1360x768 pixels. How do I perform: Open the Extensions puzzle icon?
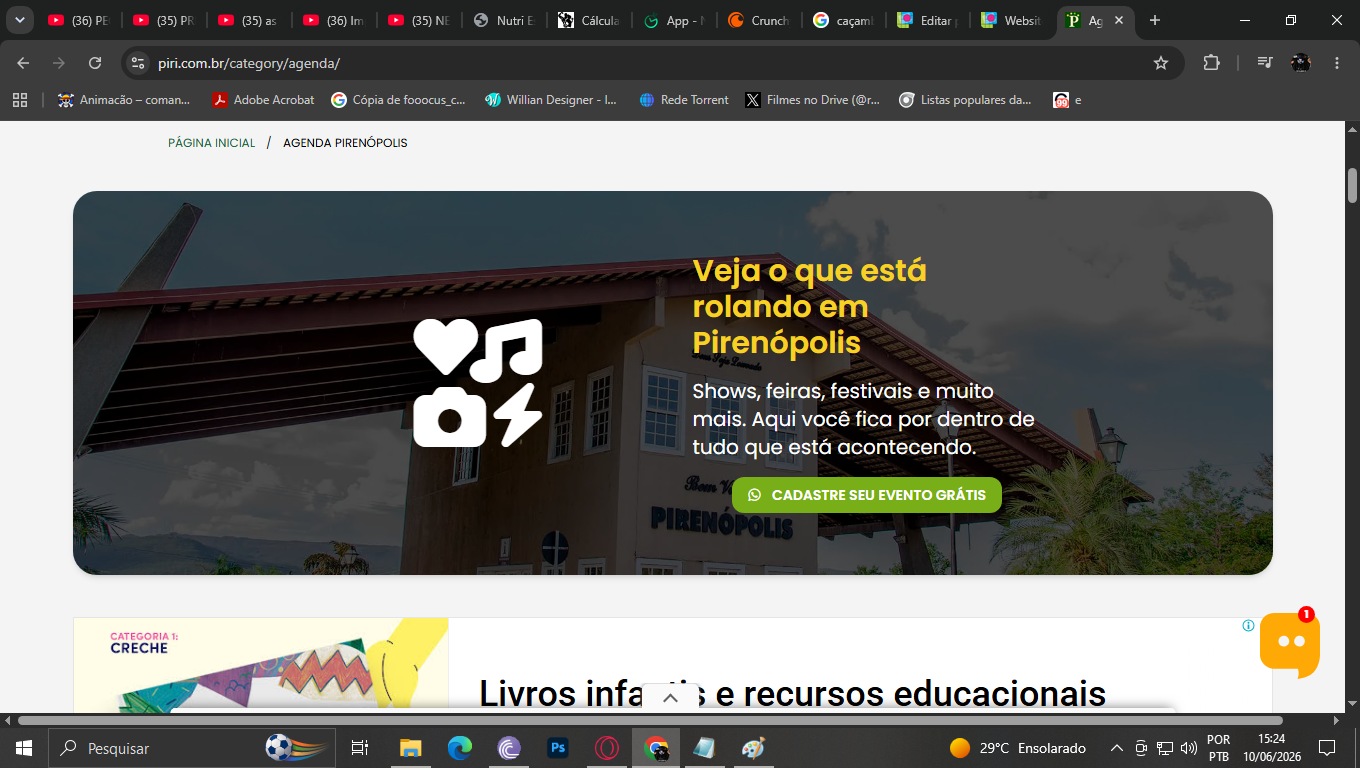pos(1211,63)
